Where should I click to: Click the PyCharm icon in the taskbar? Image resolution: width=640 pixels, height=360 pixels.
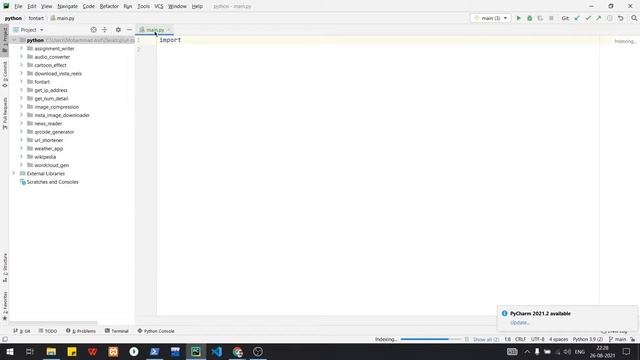tap(196, 351)
